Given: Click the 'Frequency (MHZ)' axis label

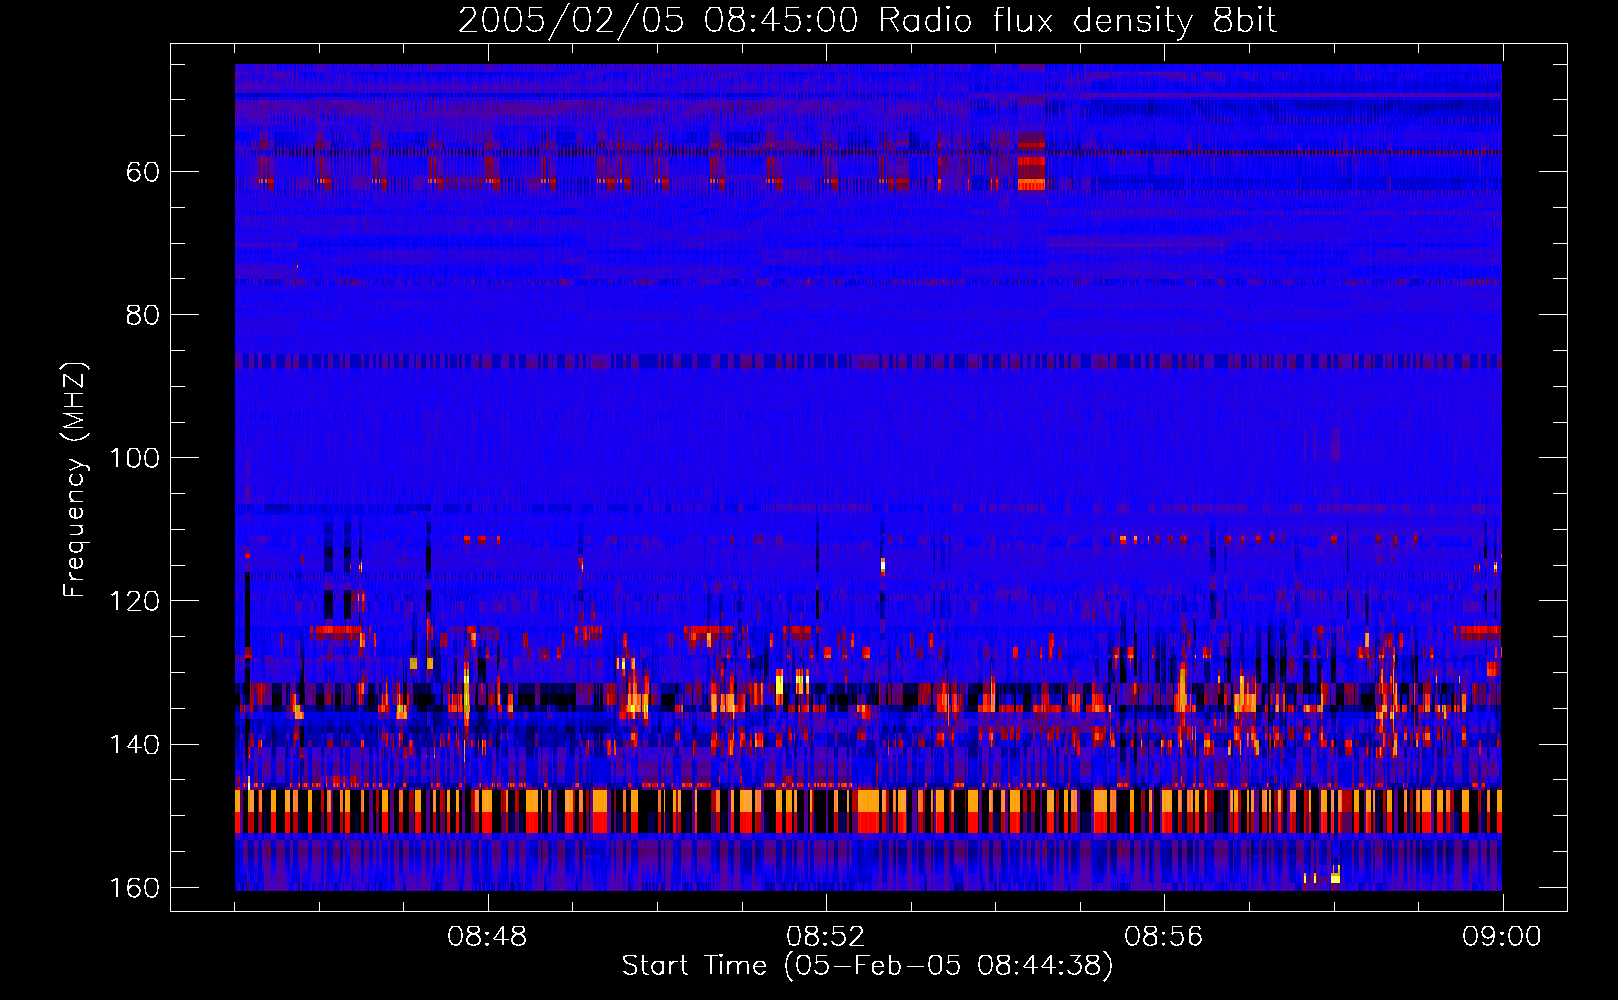Looking at the screenshot, I should [75, 480].
